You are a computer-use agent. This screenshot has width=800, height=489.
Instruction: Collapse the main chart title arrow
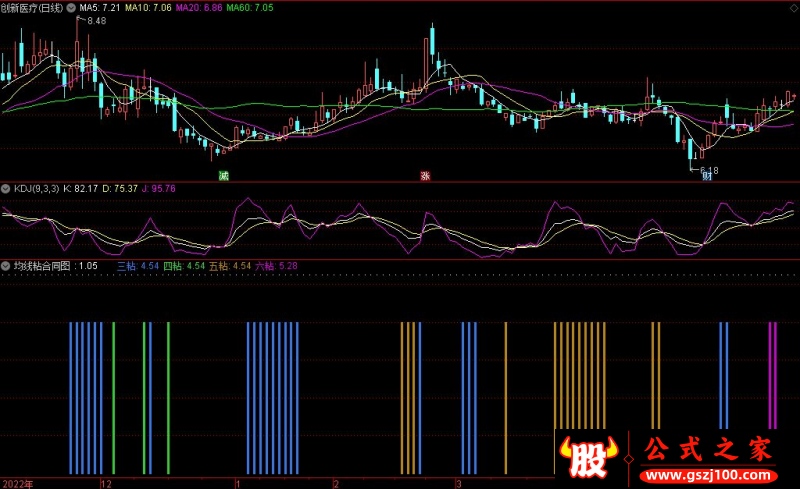point(69,8)
